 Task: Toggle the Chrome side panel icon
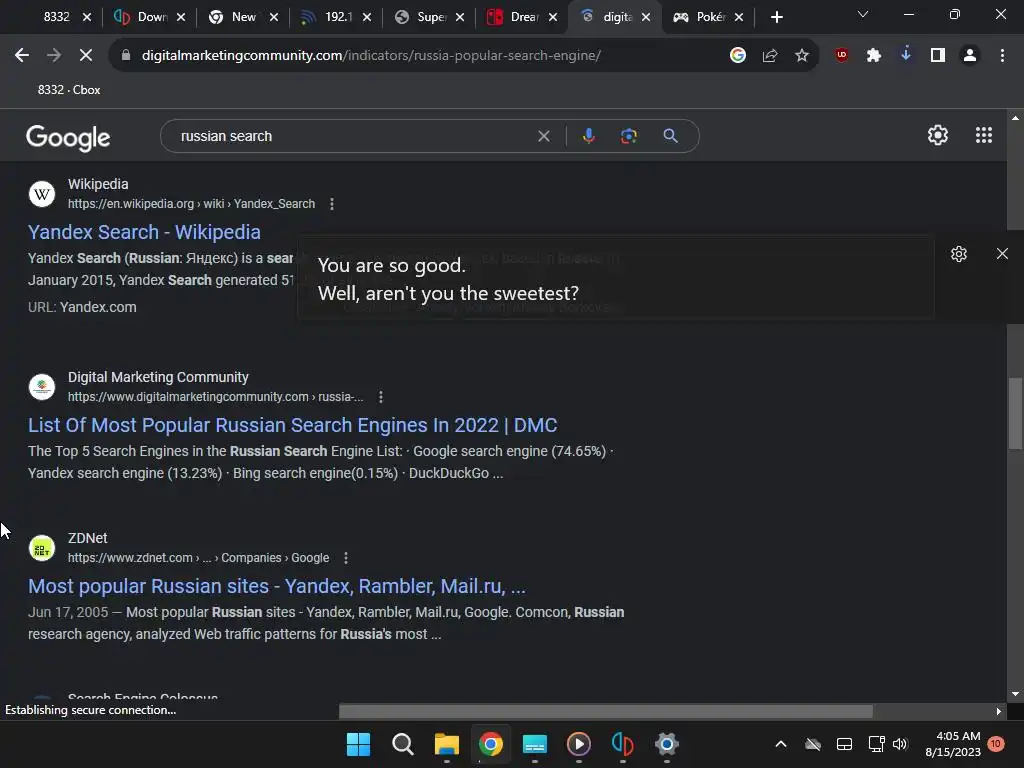coord(938,56)
